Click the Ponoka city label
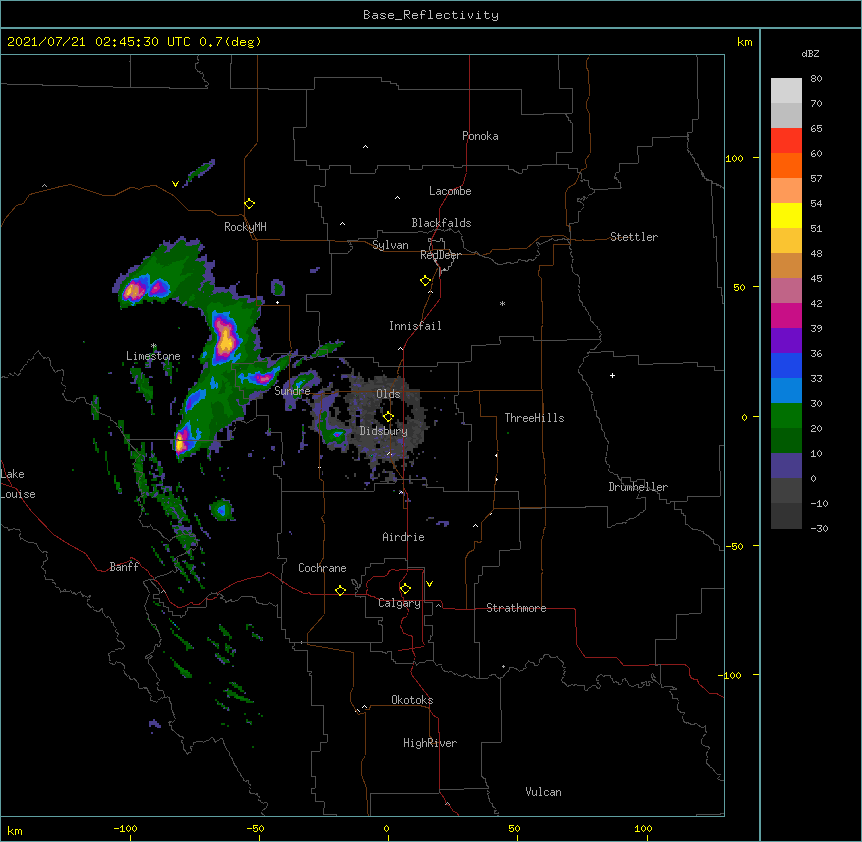This screenshot has width=862, height=842. click(480, 136)
